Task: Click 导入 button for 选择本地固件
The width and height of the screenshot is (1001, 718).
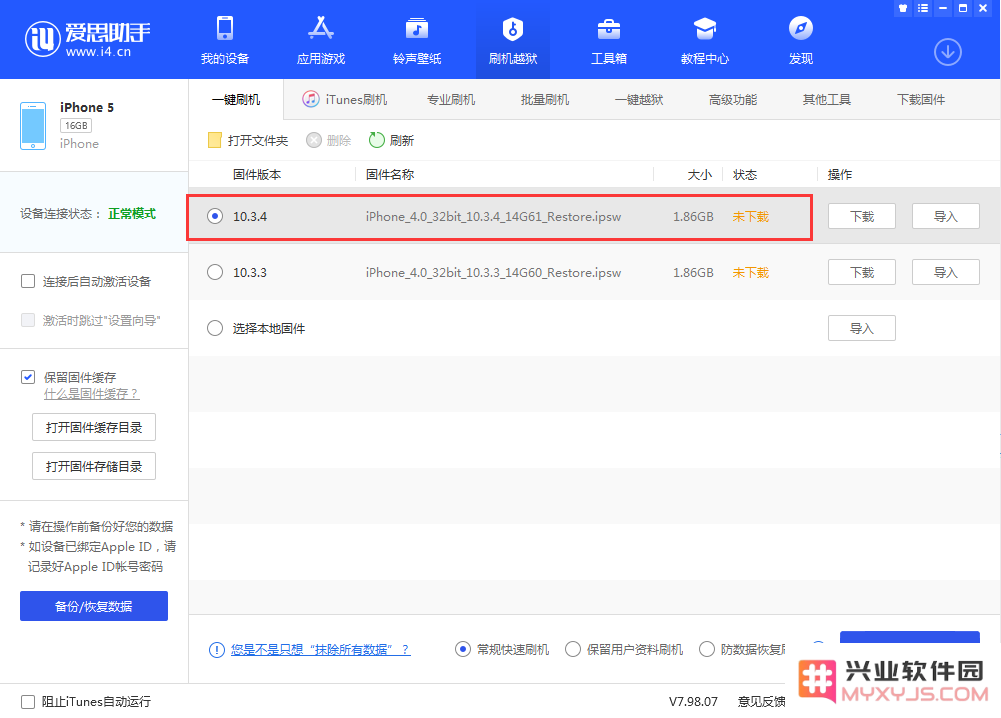Action: 862,328
